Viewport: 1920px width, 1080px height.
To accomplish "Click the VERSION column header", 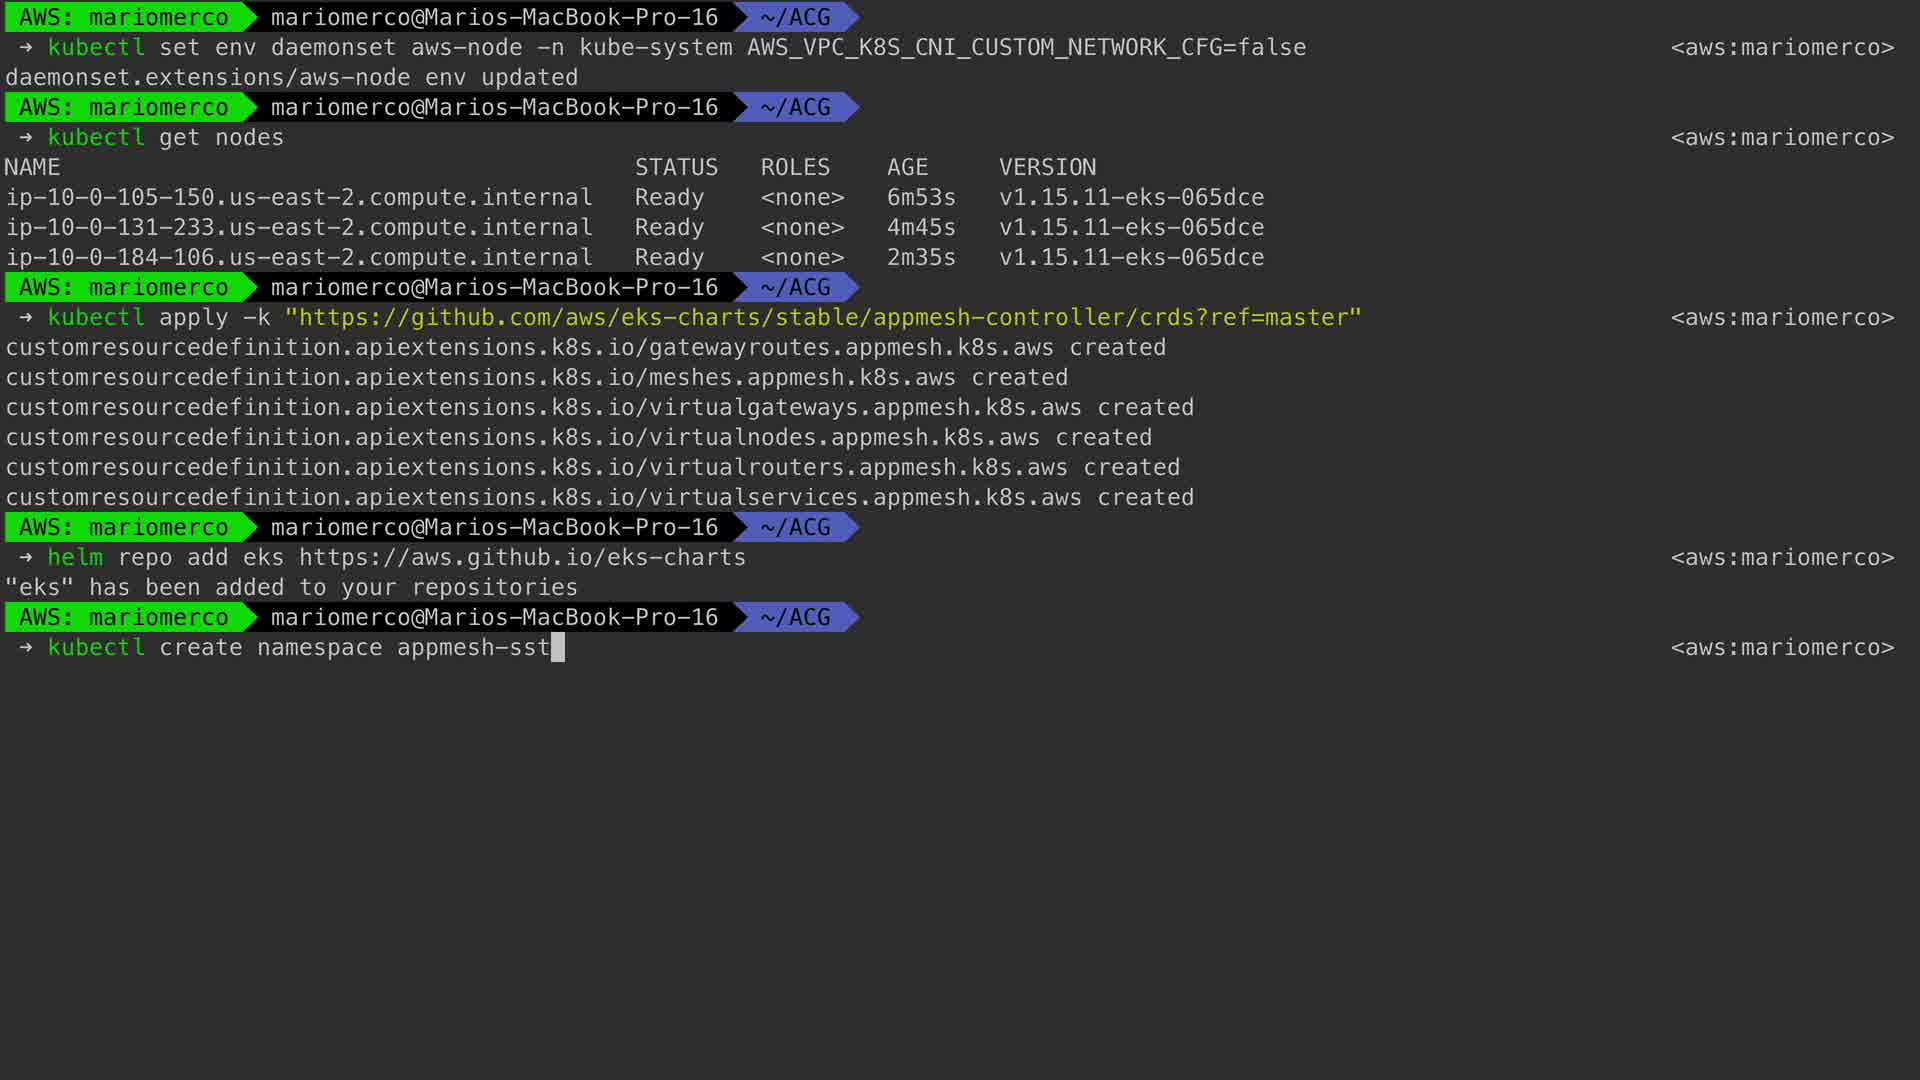I will 1047,167.
